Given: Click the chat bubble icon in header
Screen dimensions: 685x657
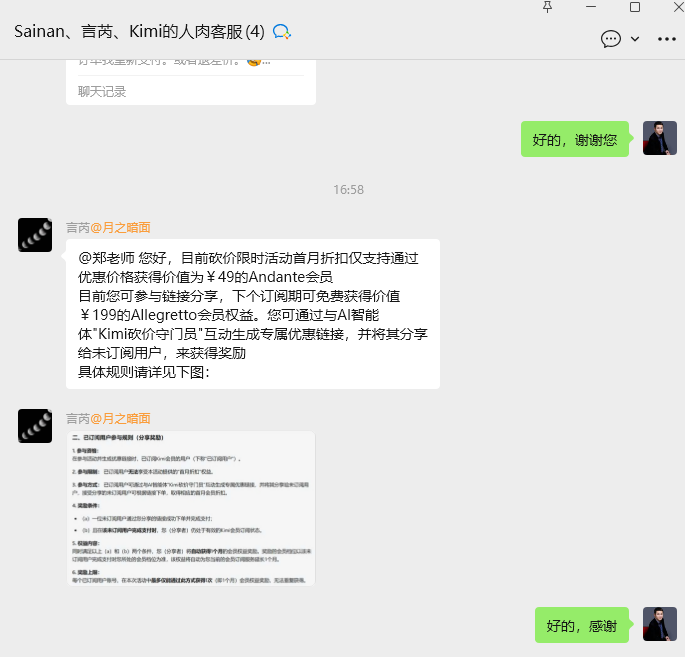Looking at the screenshot, I should (x=610, y=39).
